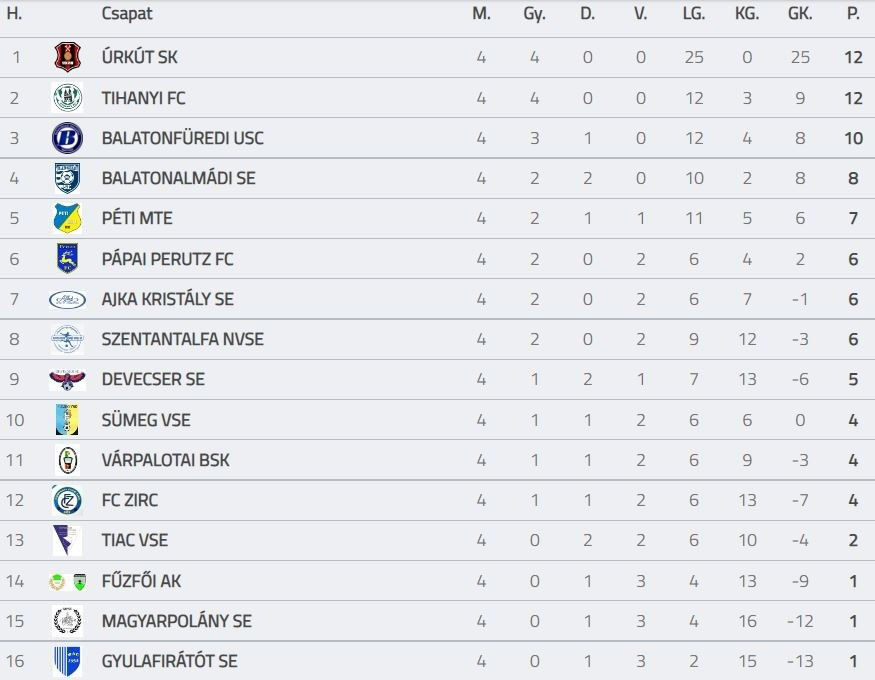Click the GK. goal difference header
875x680 pixels.
click(800, 14)
